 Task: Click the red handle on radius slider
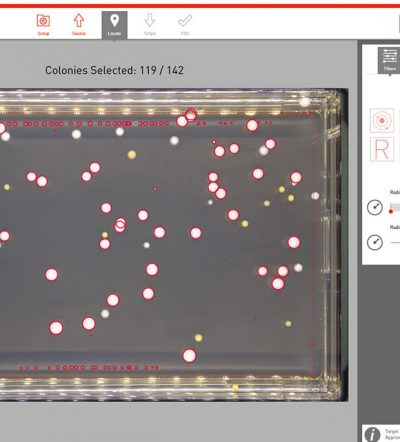point(391,211)
